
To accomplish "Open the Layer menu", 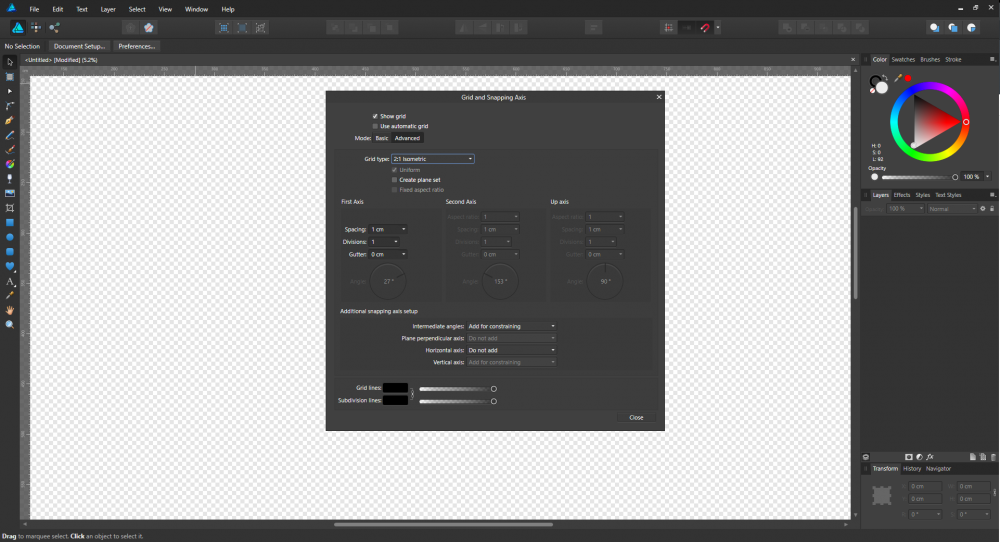I will [108, 9].
